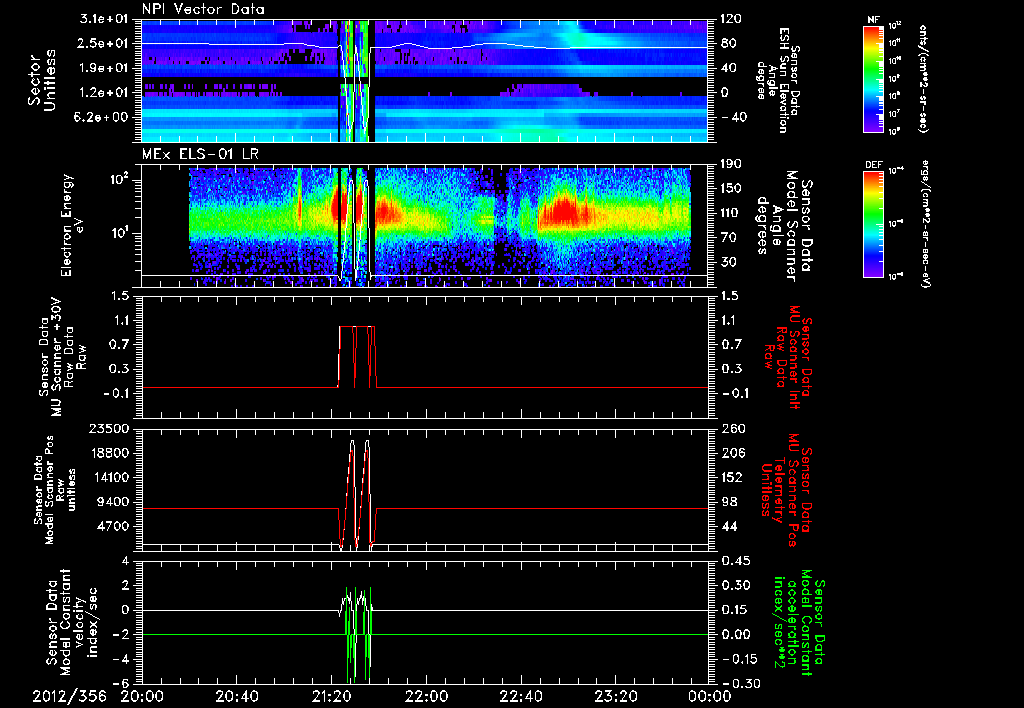Click the 20:40 time axis label

(236, 697)
